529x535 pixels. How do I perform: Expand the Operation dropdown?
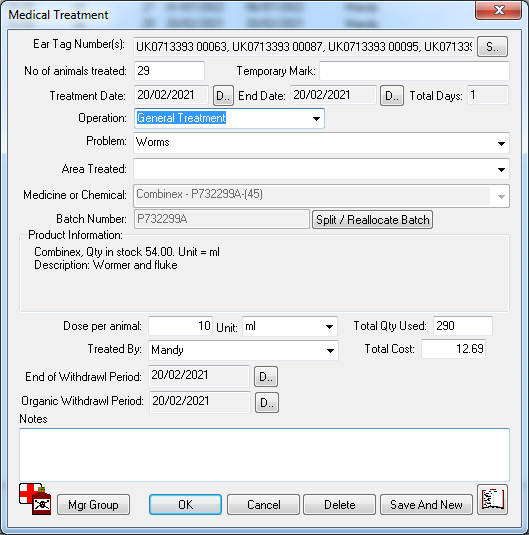(316, 119)
